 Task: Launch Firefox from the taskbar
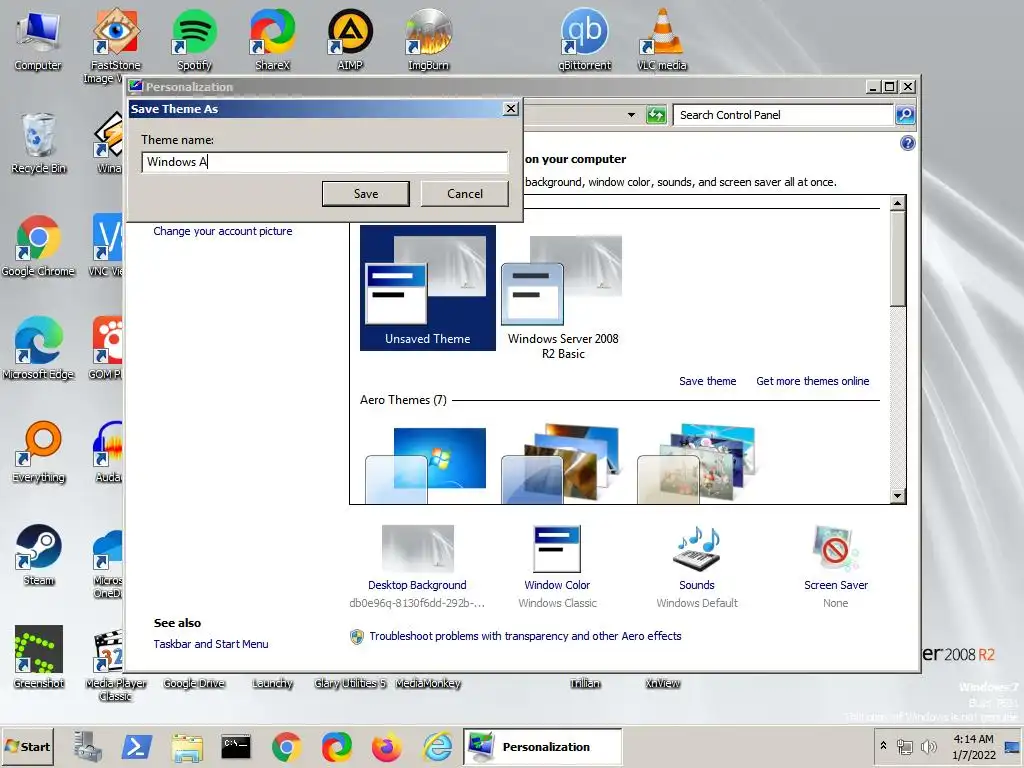coord(387,746)
